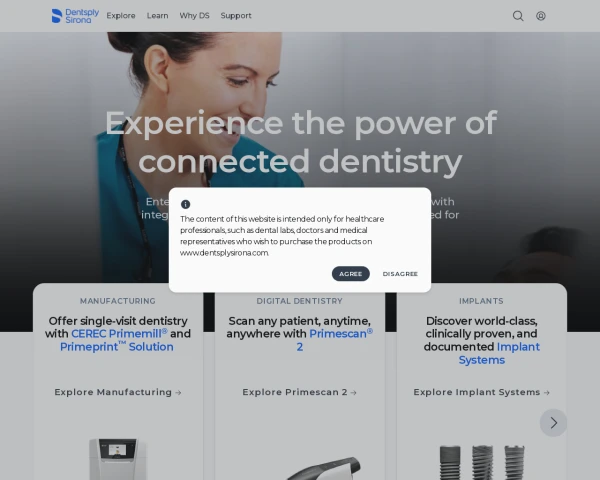600x480 pixels.
Task: Open the Why DS menu
Action: (x=194, y=16)
